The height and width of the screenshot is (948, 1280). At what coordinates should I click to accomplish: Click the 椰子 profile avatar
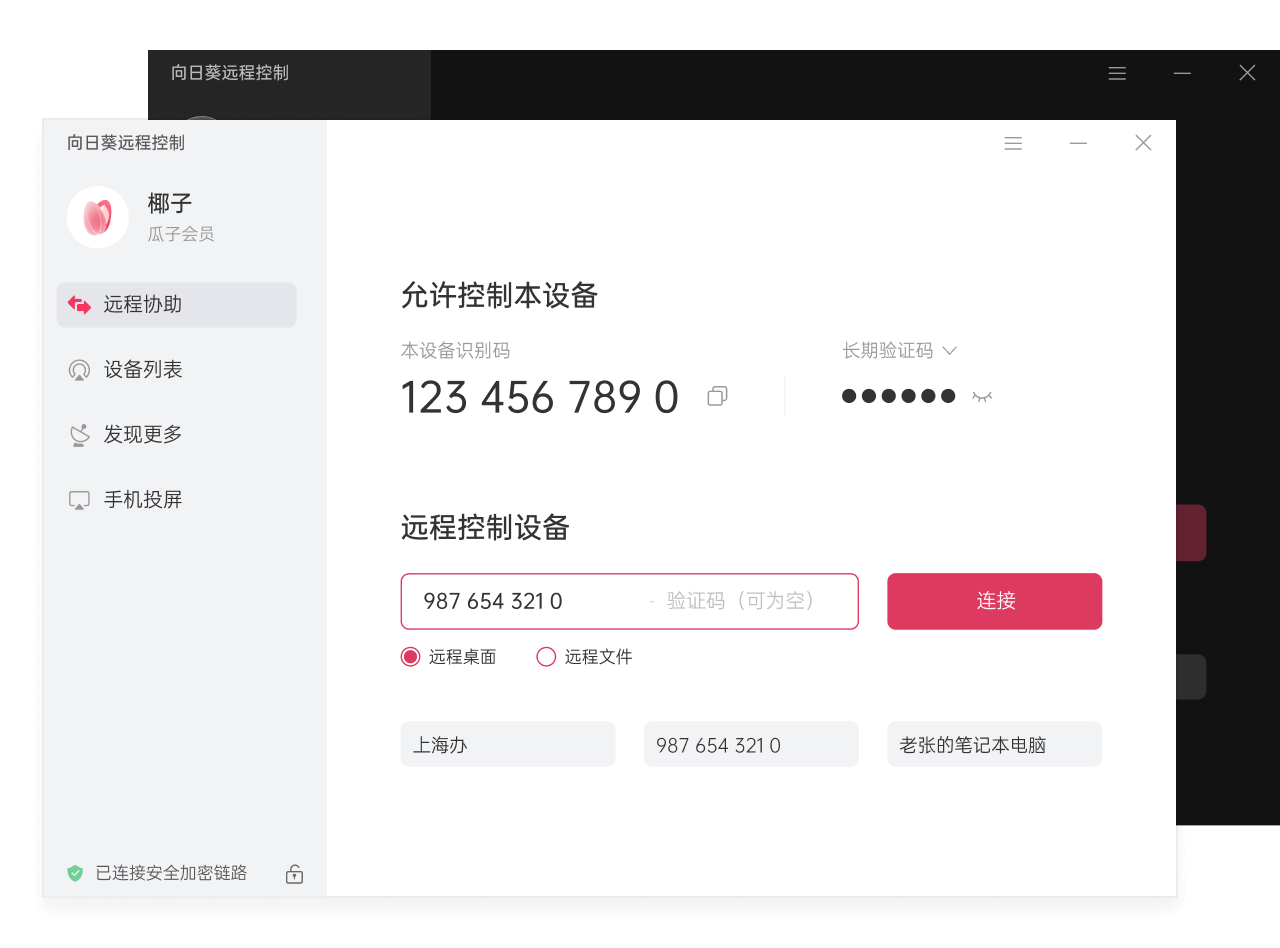click(97, 216)
